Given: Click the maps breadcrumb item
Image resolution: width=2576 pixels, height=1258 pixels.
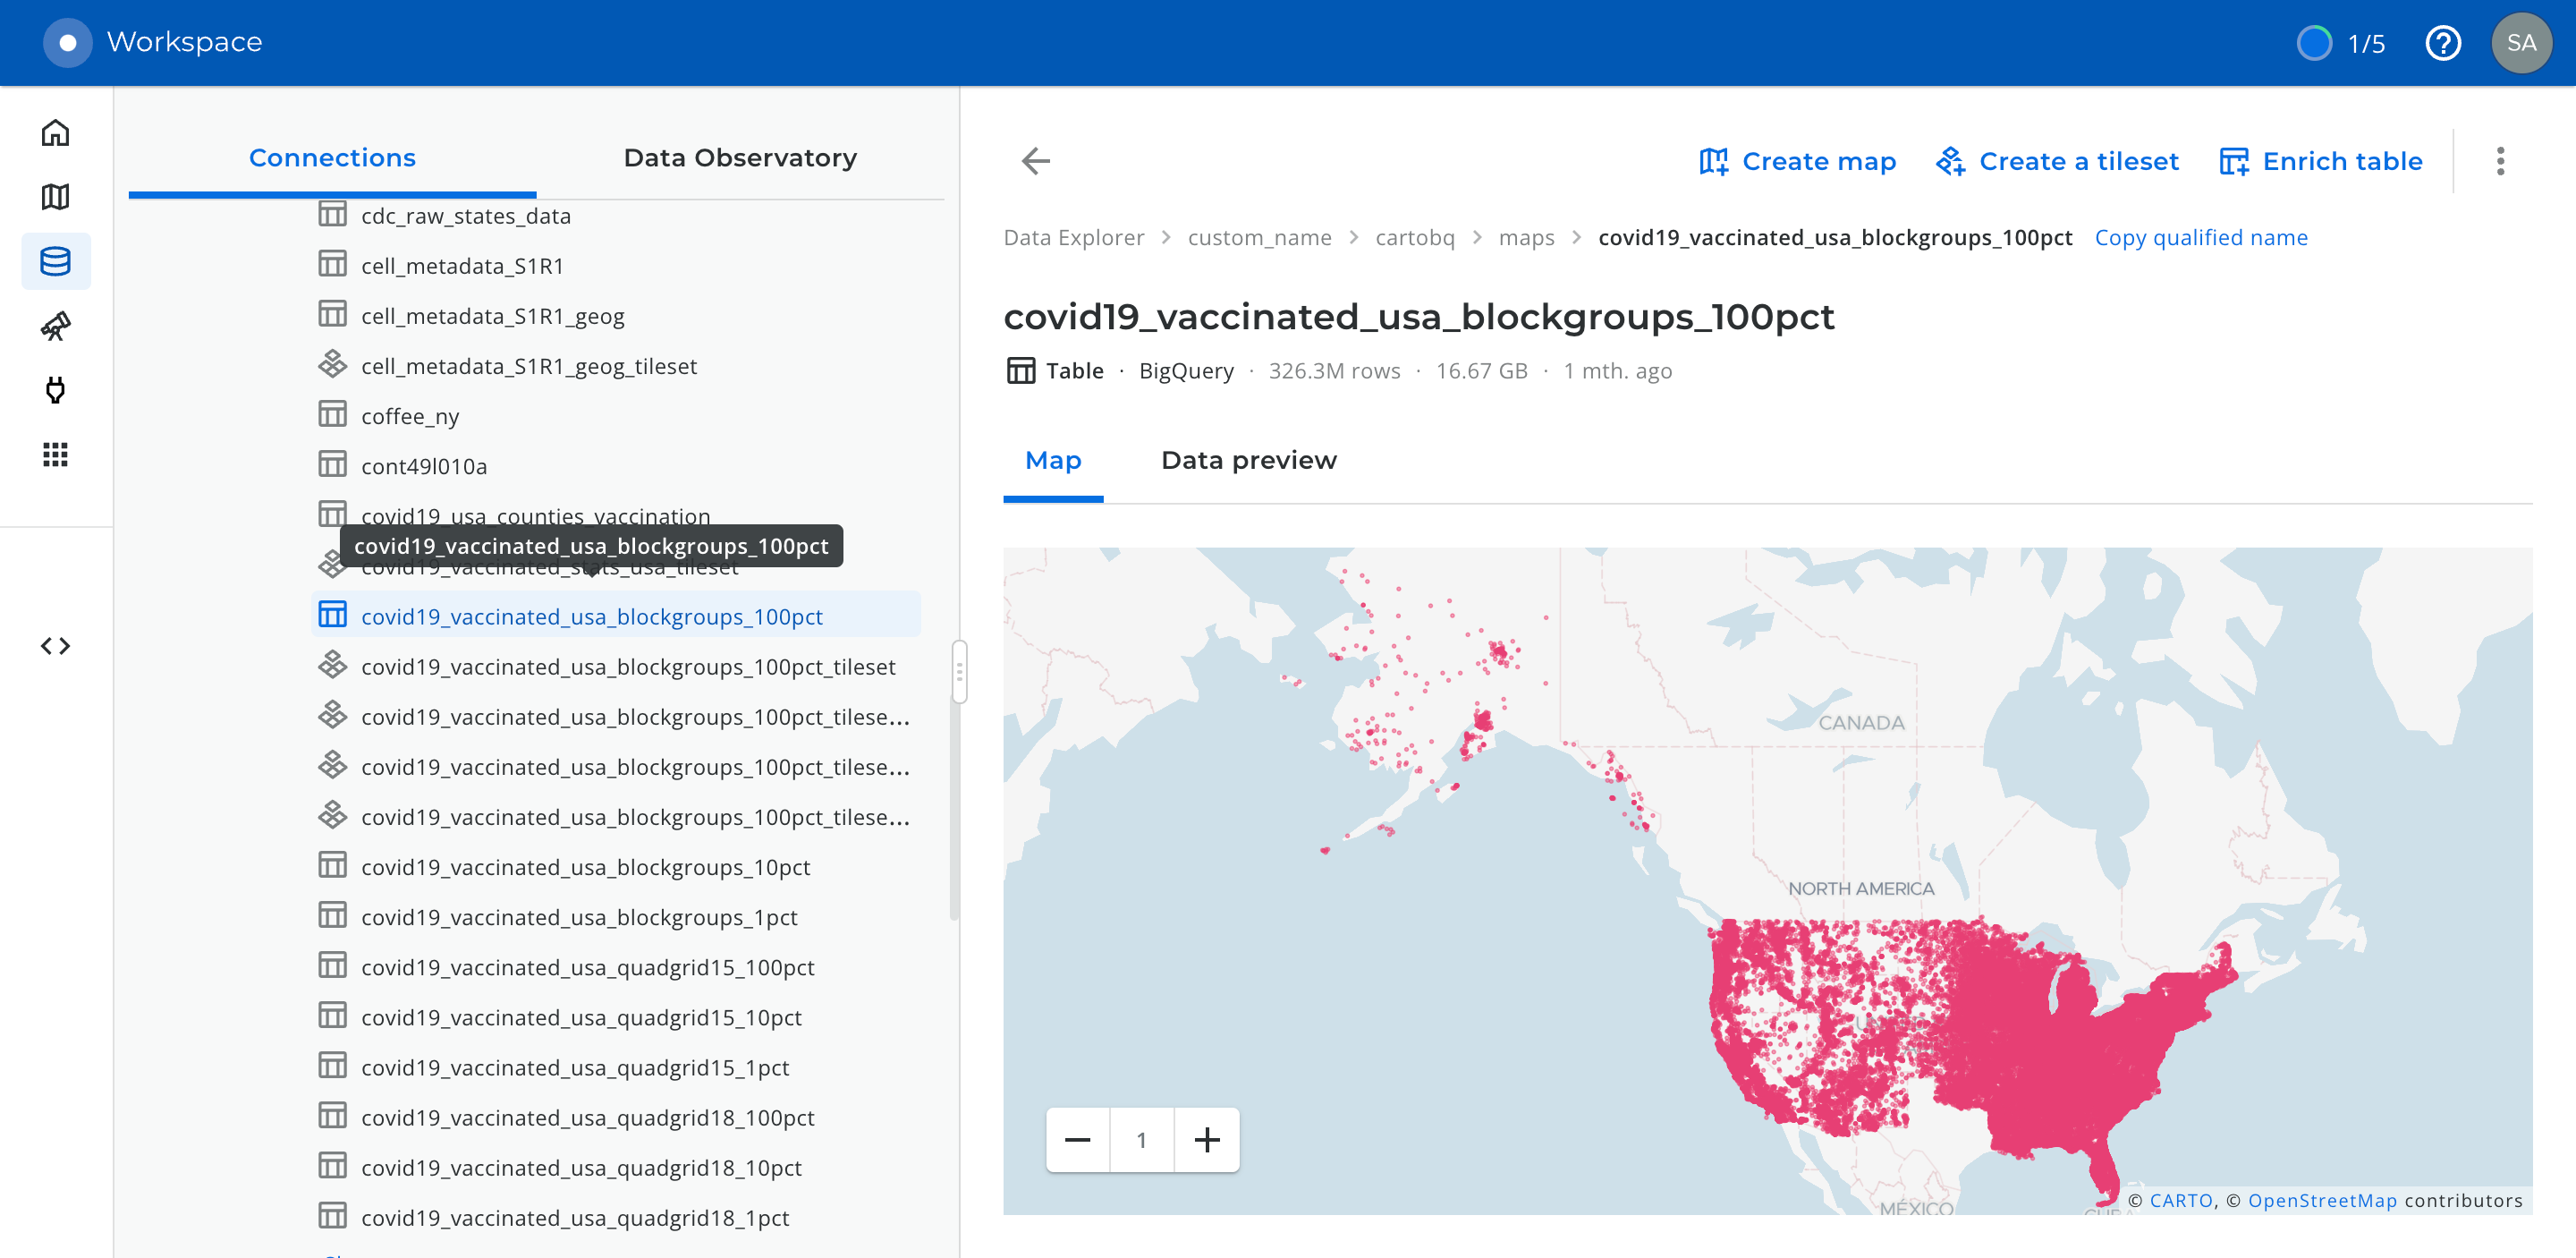Looking at the screenshot, I should point(1526,238).
